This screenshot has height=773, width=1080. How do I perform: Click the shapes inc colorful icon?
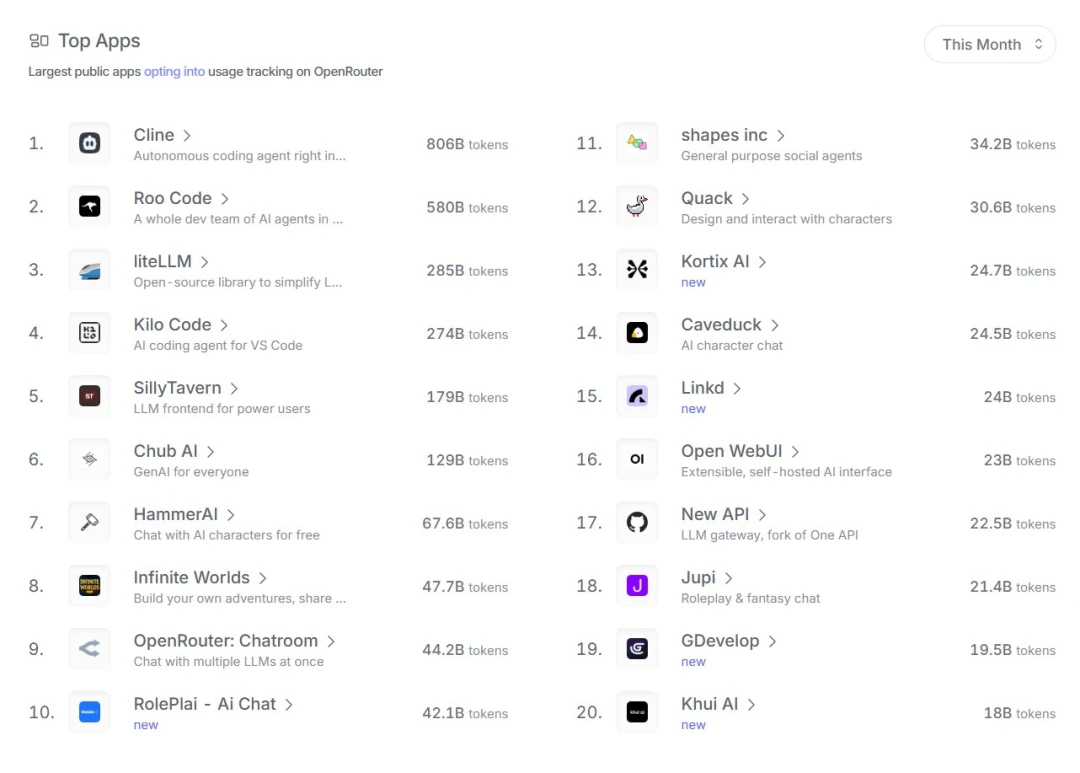(637, 143)
